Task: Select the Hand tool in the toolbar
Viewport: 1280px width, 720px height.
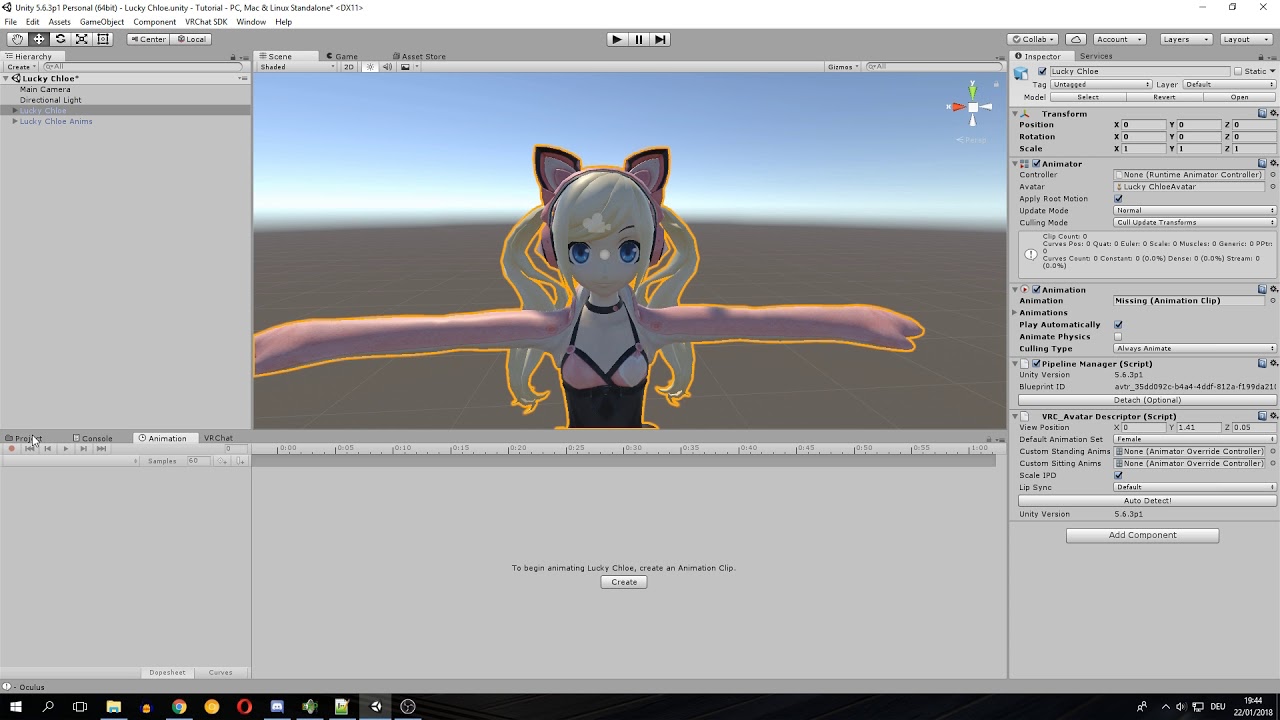Action: pos(17,39)
